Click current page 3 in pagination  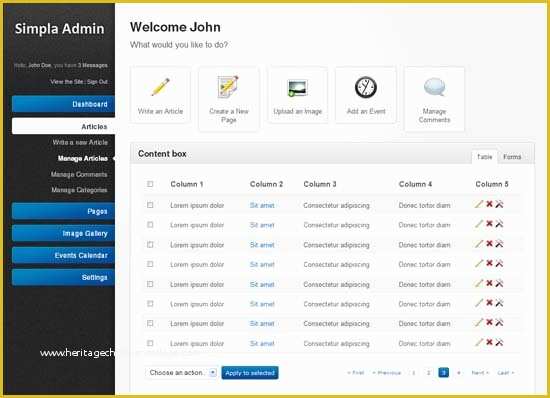[x=444, y=372]
